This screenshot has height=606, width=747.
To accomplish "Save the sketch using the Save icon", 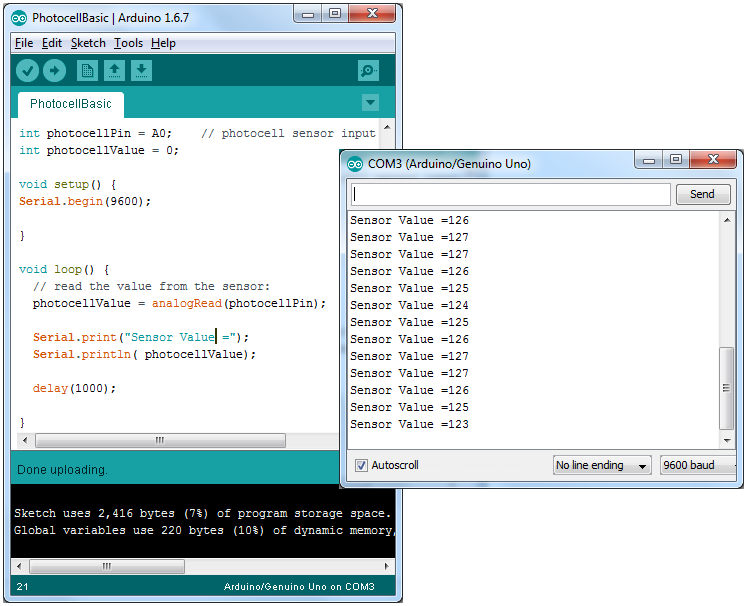I will tap(141, 71).
